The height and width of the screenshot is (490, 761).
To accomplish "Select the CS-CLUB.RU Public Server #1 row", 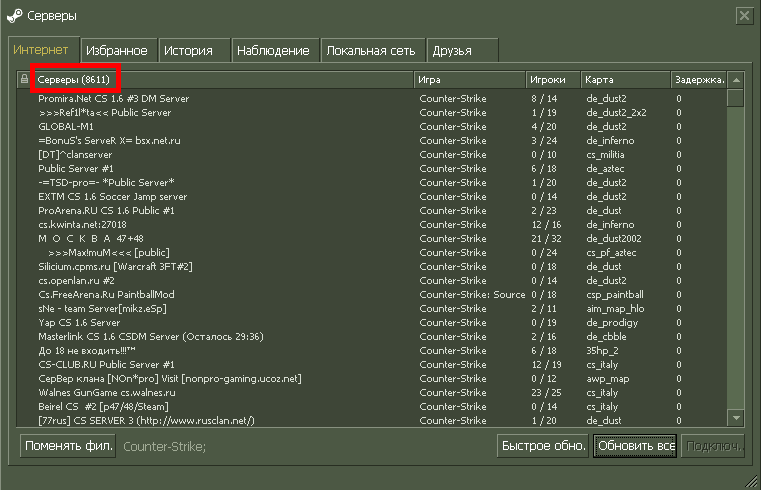I will click(106, 365).
